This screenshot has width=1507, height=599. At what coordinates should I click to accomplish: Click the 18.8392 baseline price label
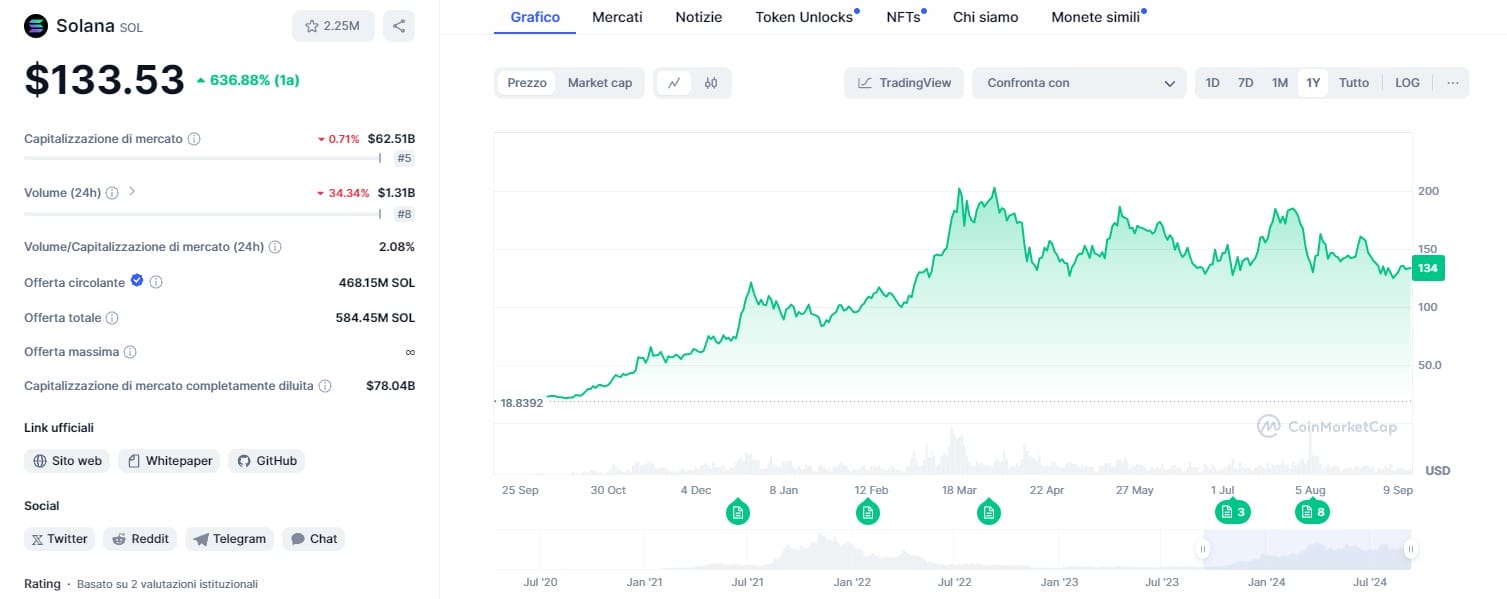pyautogui.click(x=521, y=402)
